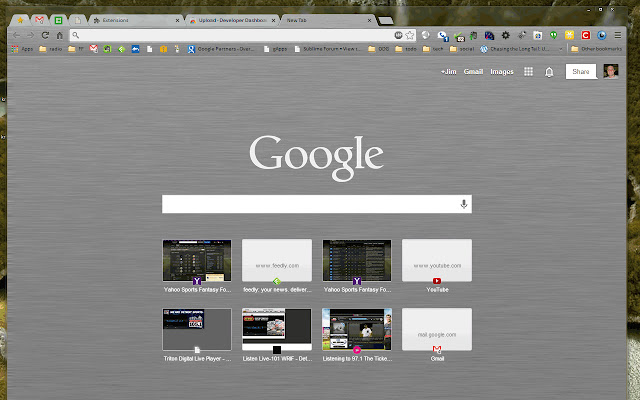Viewport: 640px width, 400px height.
Task: Close the Extensions tab
Action: coord(178,20)
